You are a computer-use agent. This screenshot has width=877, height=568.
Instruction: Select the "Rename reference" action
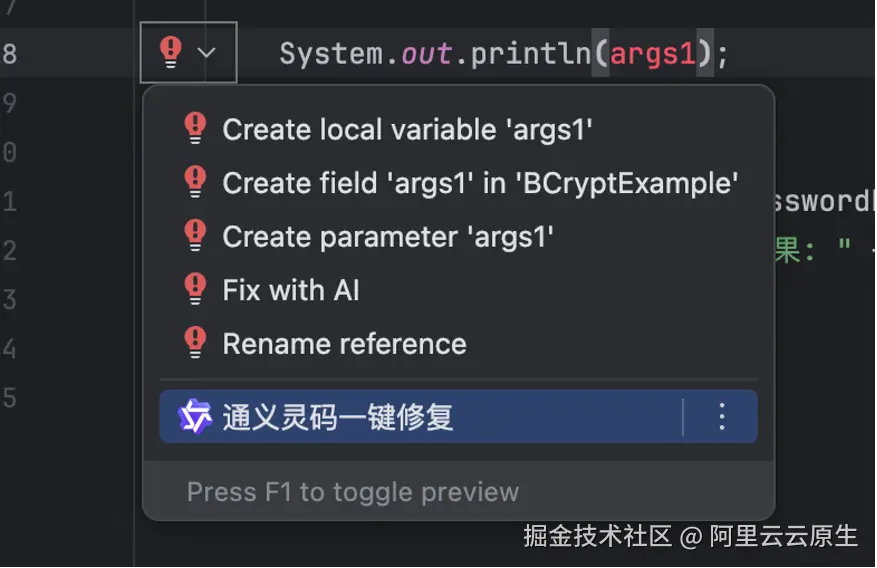(x=344, y=344)
